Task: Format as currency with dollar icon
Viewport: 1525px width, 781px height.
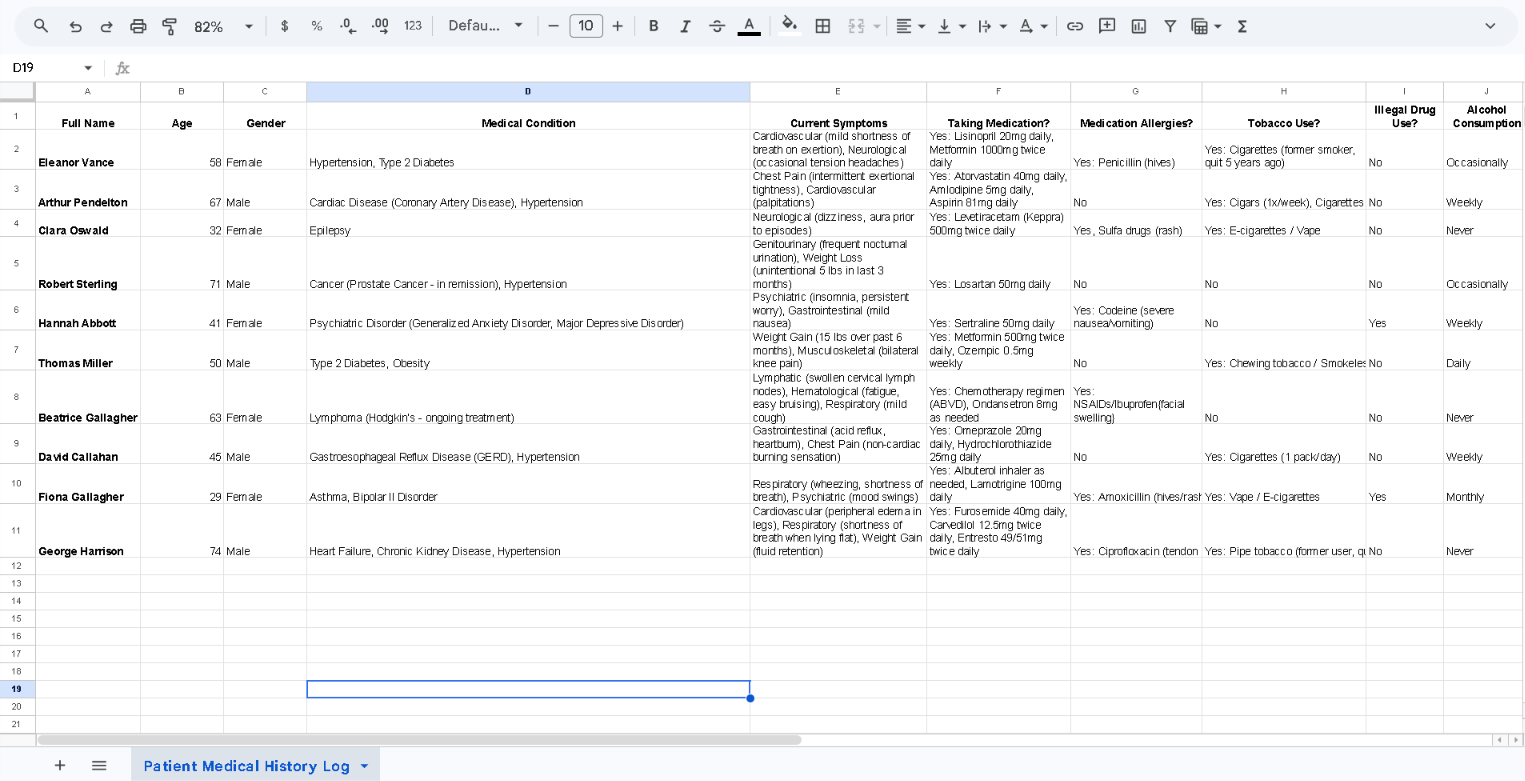Action: tap(285, 26)
